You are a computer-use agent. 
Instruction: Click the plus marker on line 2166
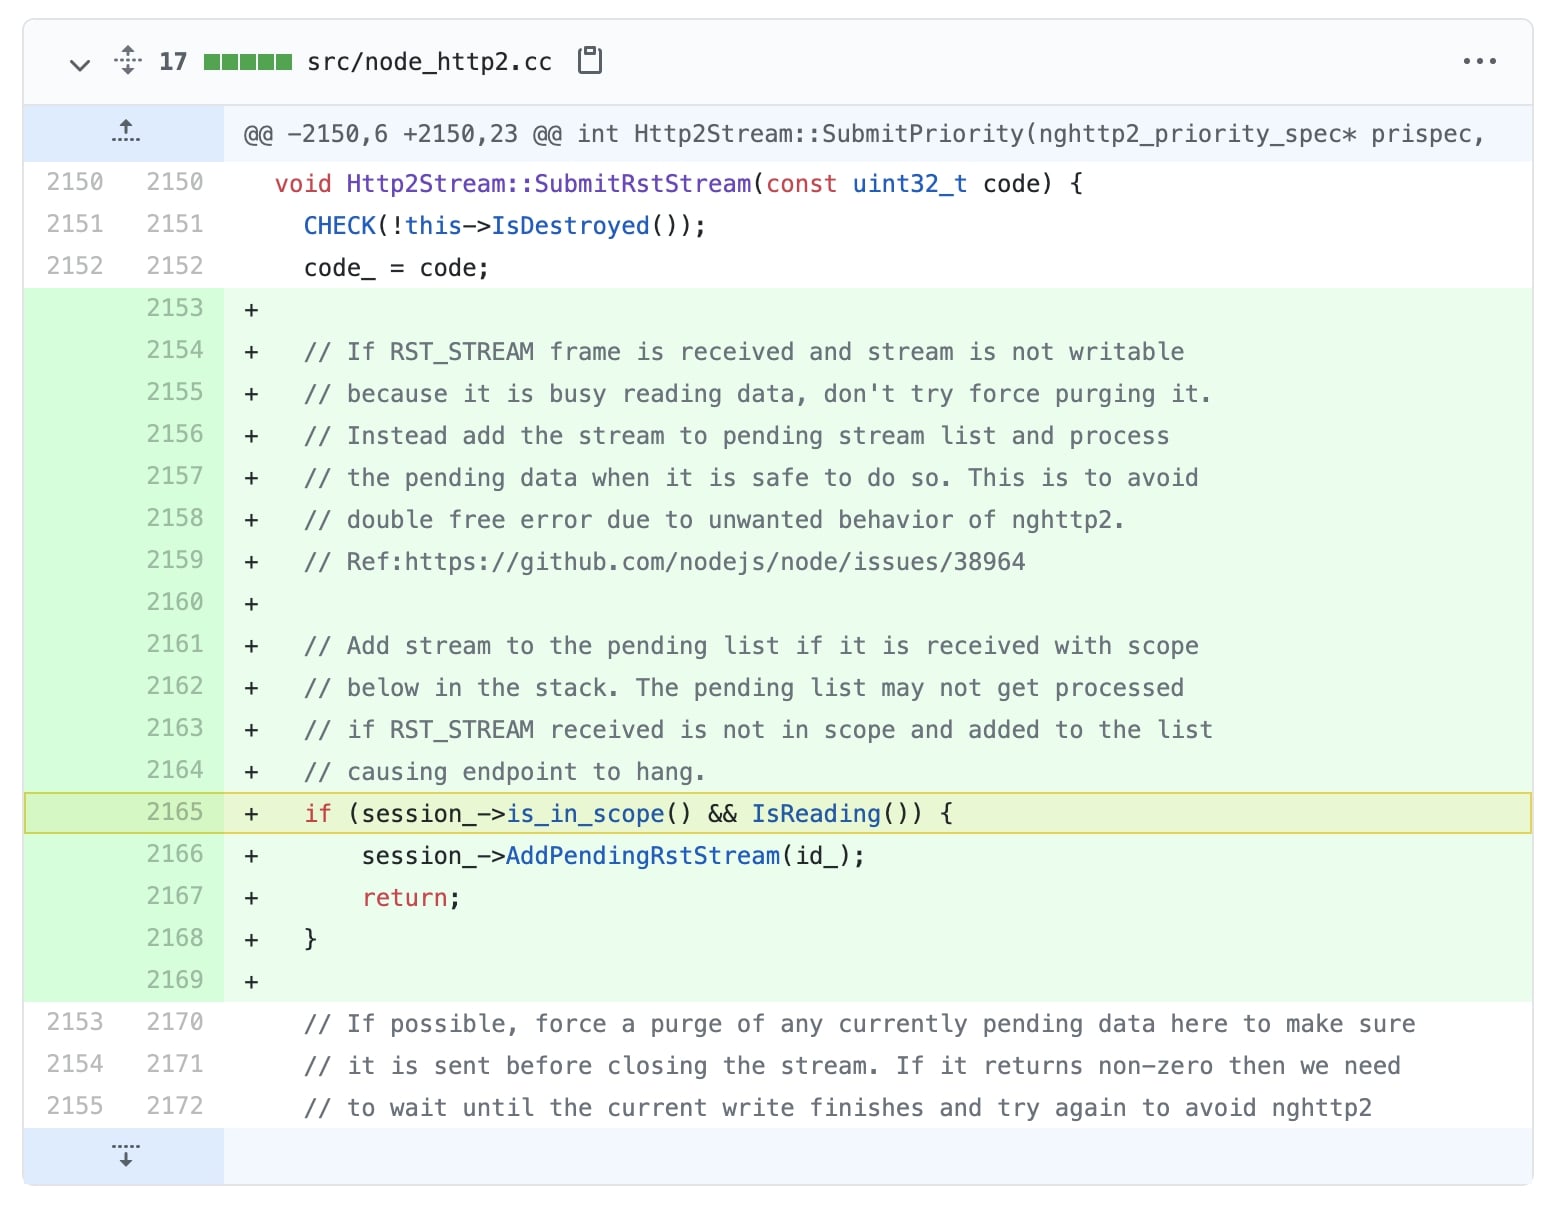(252, 856)
